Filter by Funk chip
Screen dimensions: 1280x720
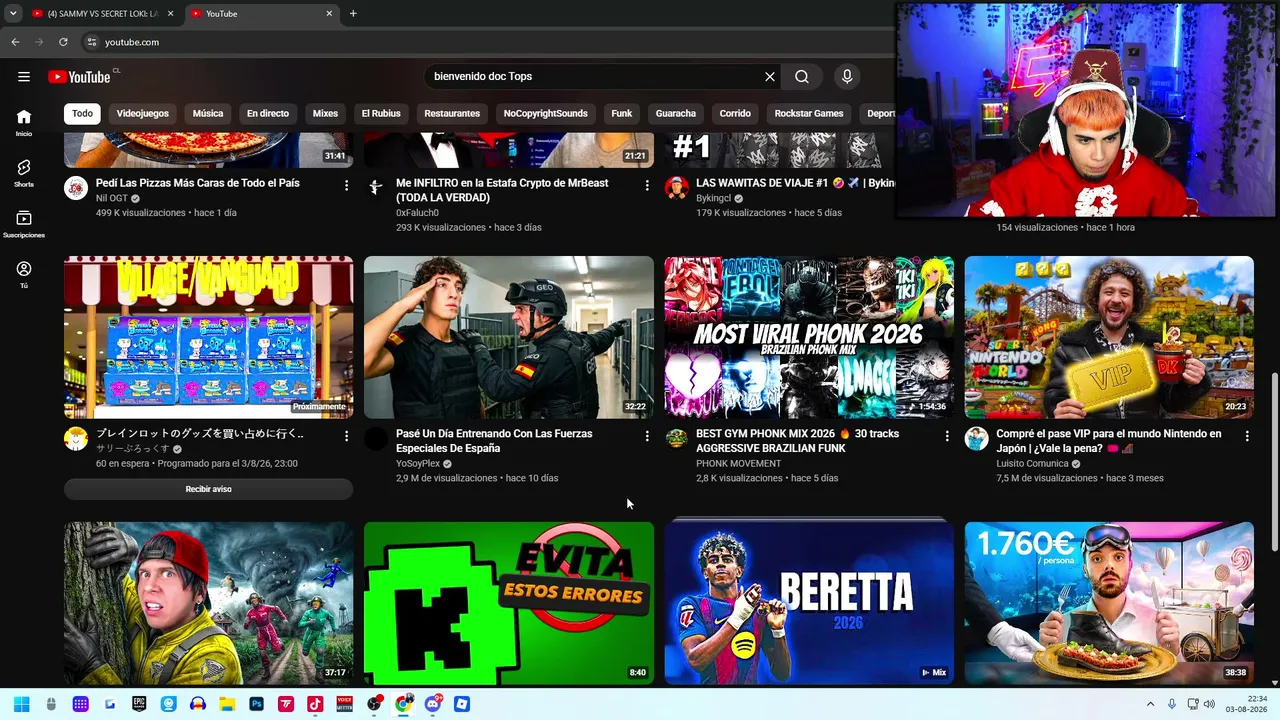(x=622, y=114)
